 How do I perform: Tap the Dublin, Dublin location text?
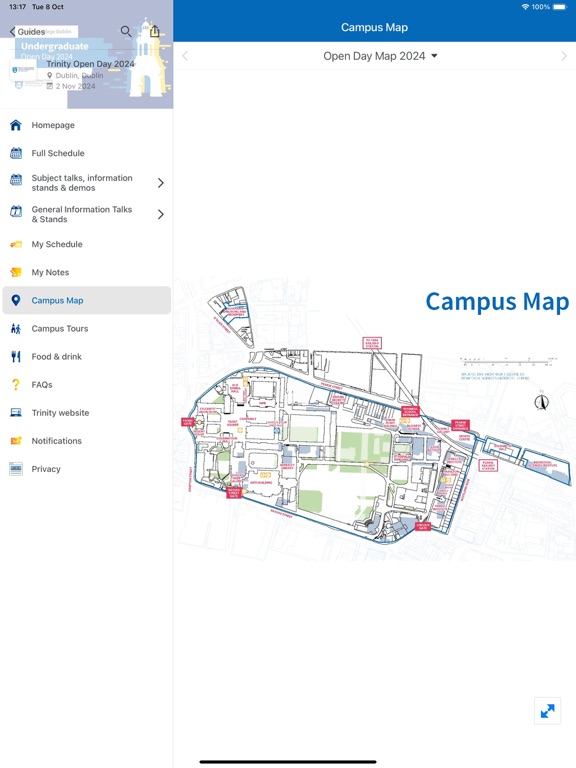coord(79,75)
